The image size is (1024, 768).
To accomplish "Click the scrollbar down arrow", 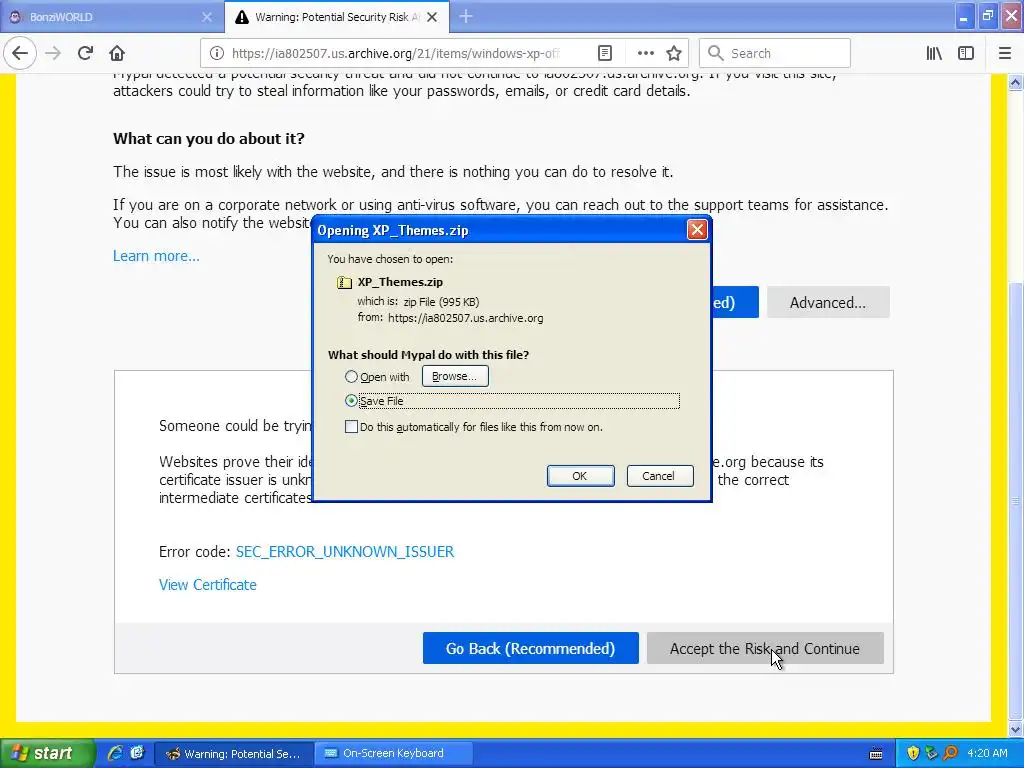I will 1016,728.
